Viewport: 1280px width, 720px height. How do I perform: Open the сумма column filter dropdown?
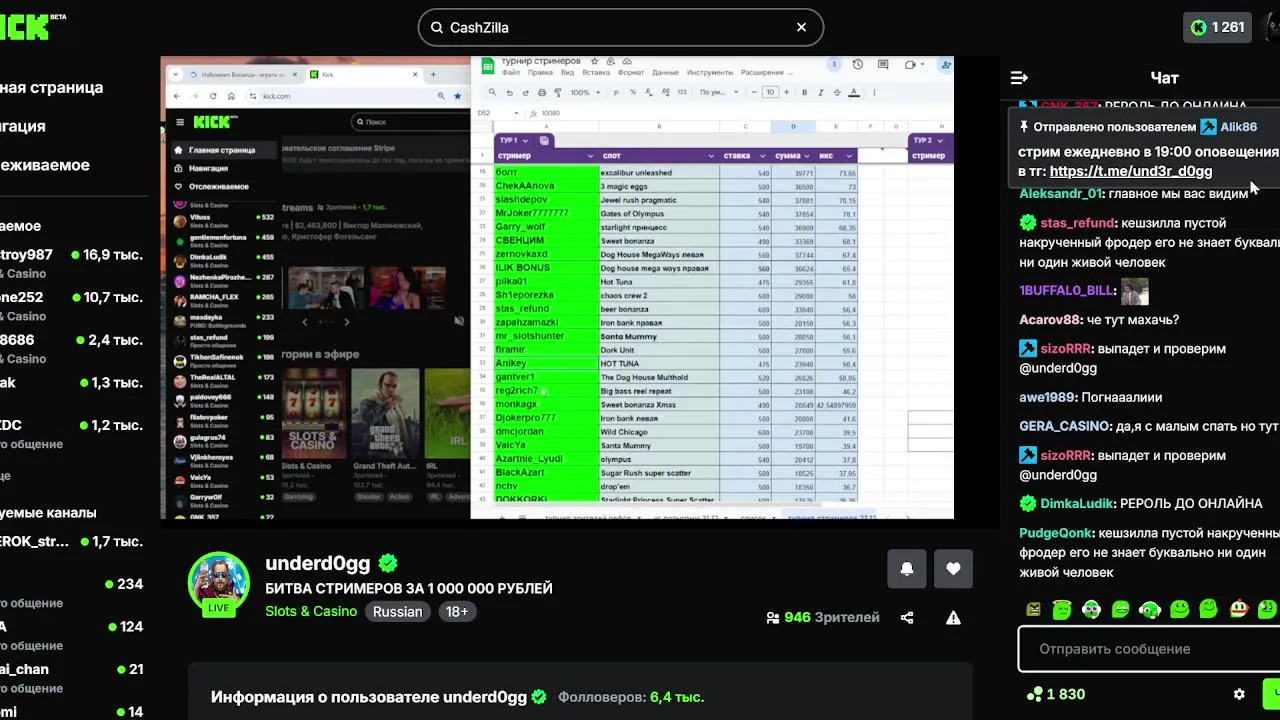806,156
